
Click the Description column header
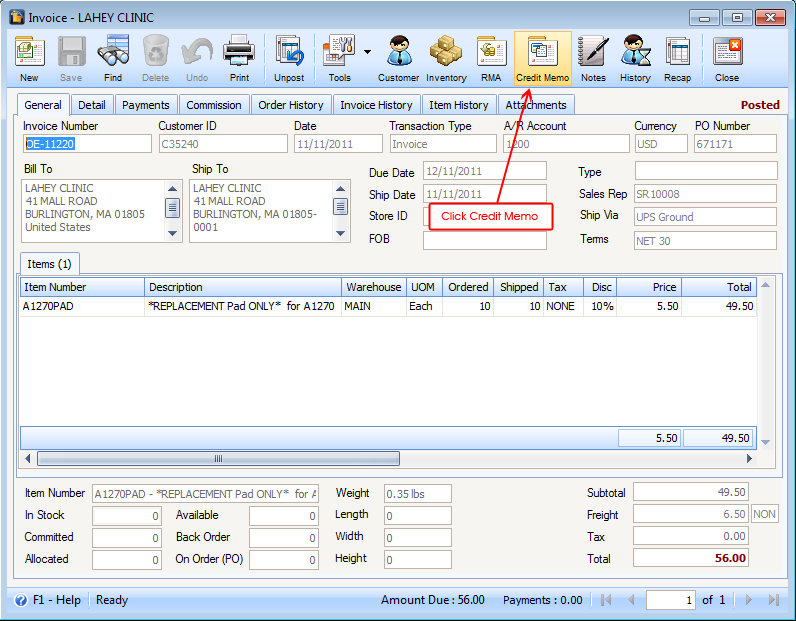[x=243, y=287]
